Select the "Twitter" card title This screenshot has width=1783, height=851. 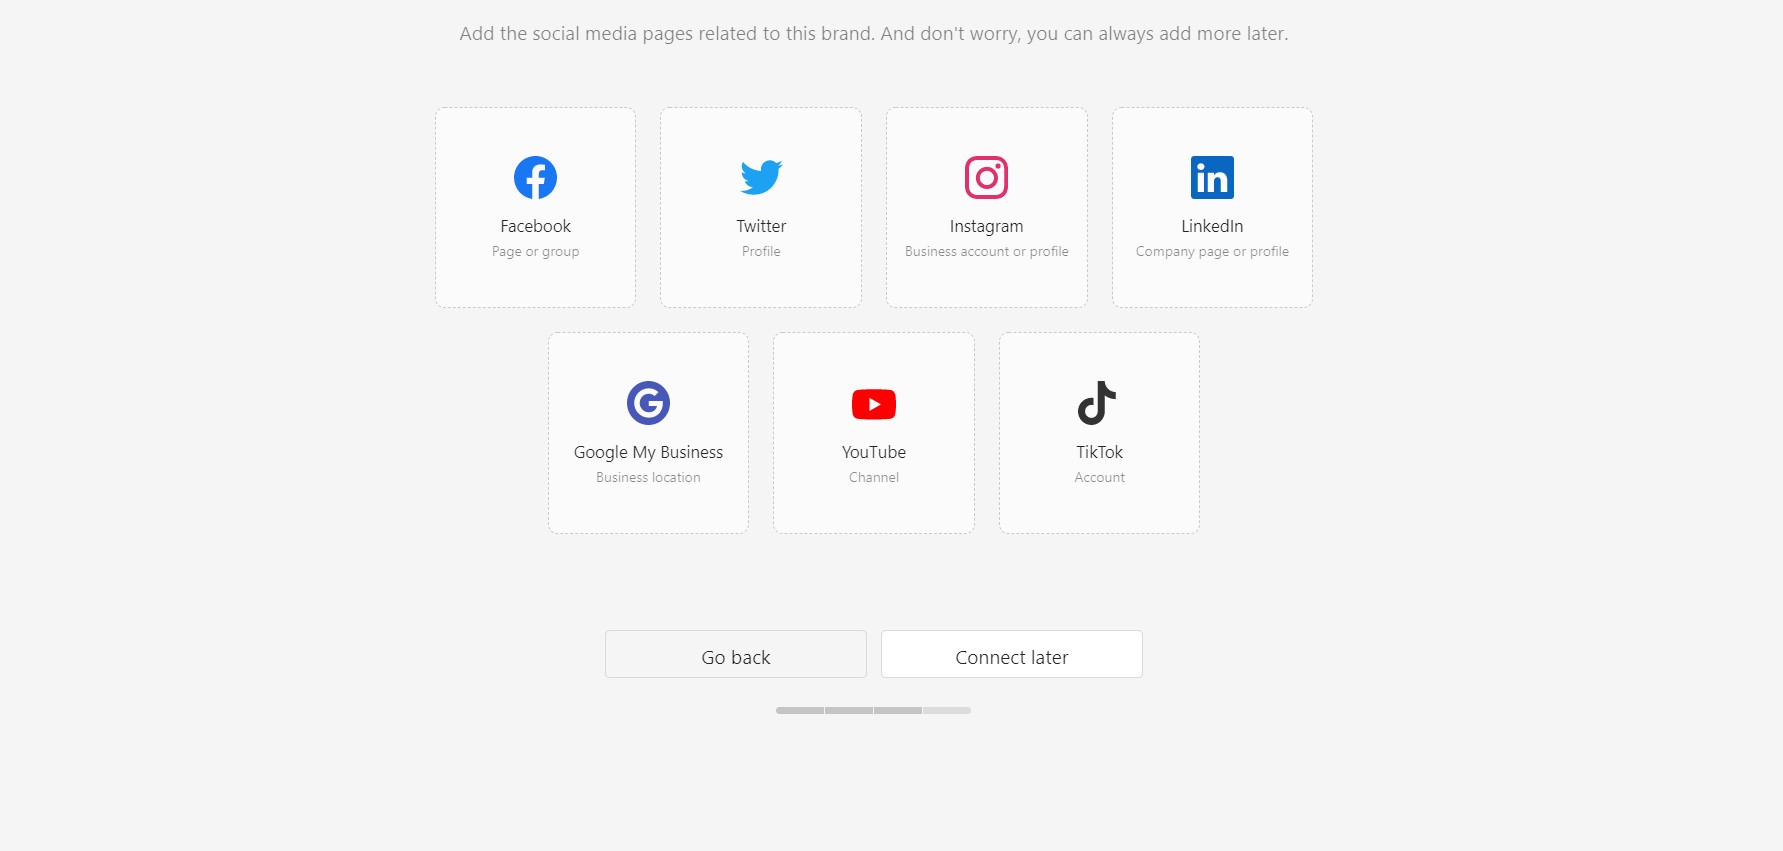761,226
